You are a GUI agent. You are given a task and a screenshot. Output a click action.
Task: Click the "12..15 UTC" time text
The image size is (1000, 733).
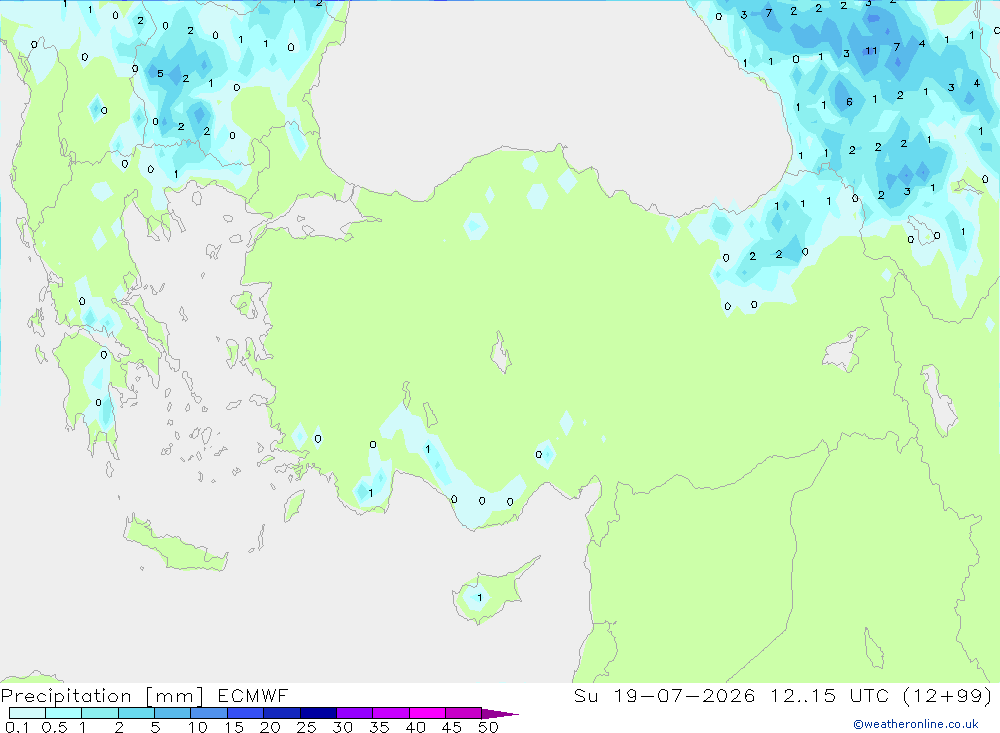(x=830, y=695)
